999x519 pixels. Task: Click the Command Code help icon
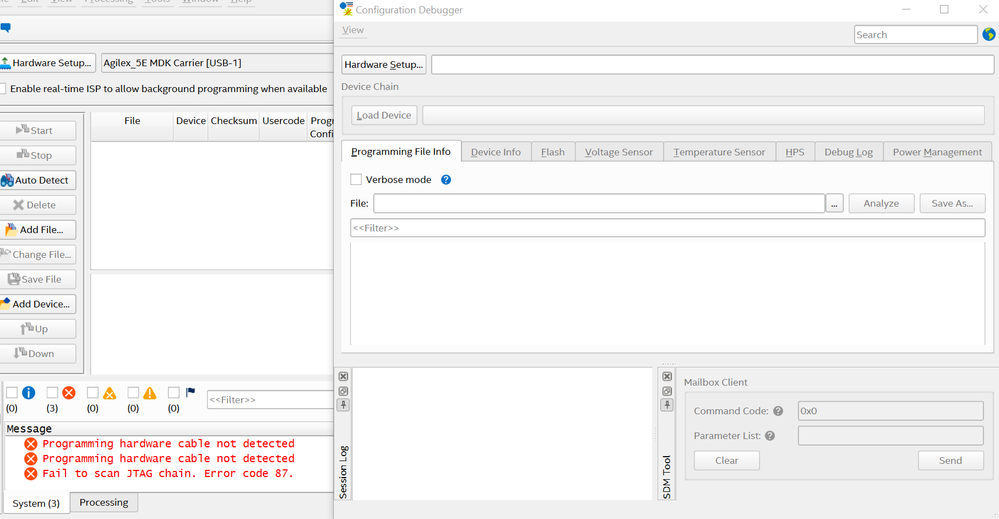click(x=778, y=411)
